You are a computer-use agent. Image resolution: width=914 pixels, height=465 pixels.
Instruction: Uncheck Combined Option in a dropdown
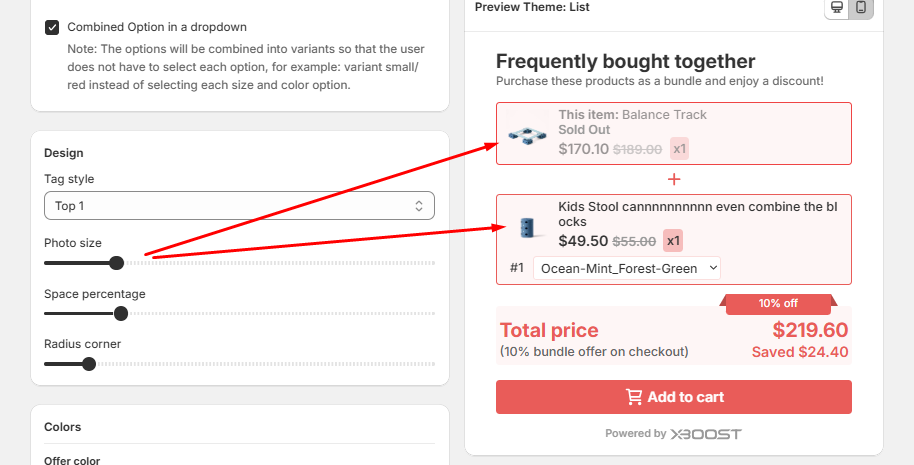pyautogui.click(x=52, y=27)
